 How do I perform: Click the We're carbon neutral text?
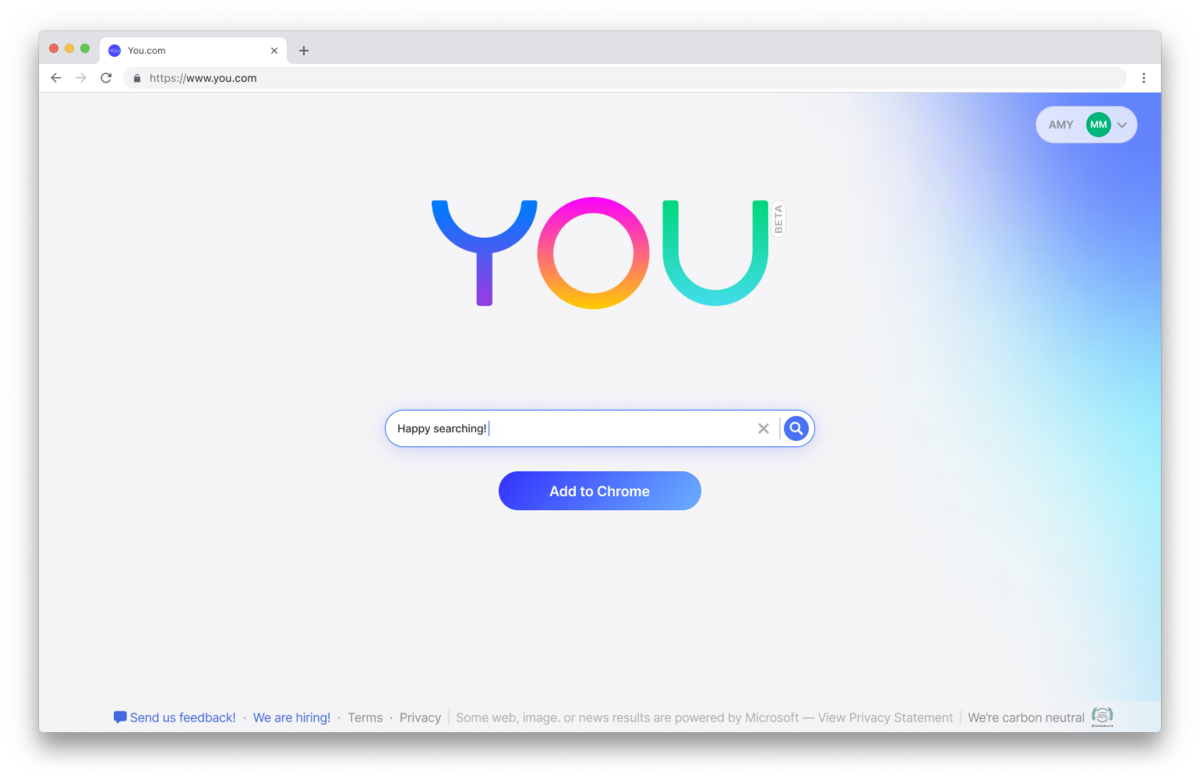click(x=1026, y=717)
